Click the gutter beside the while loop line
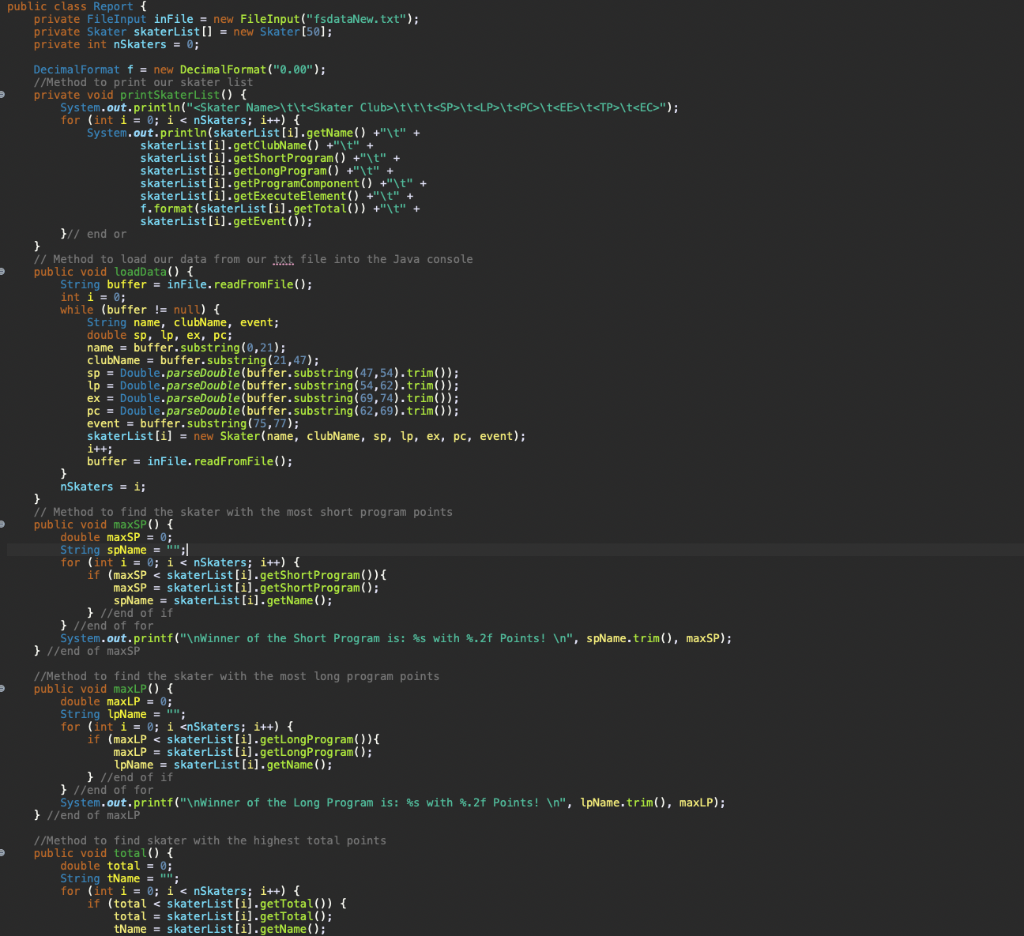The width and height of the screenshot is (1024, 936). (x=6, y=309)
